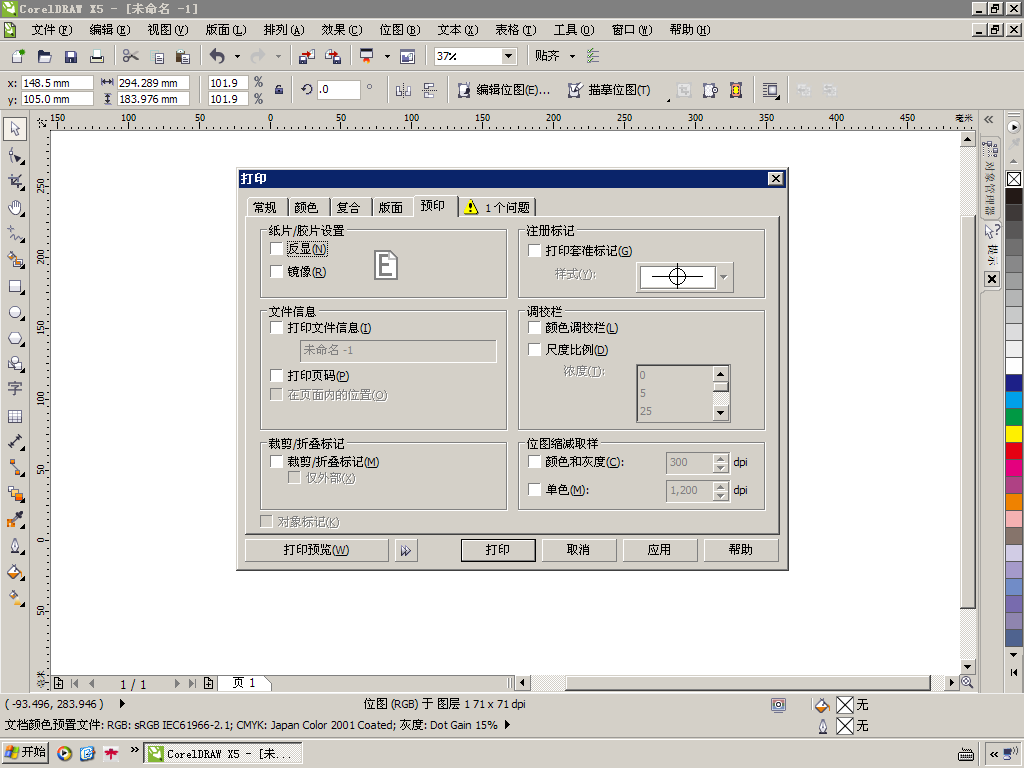Click the Export toolbar icon
The width and height of the screenshot is (1024, 768).
(x=333, y=56)
